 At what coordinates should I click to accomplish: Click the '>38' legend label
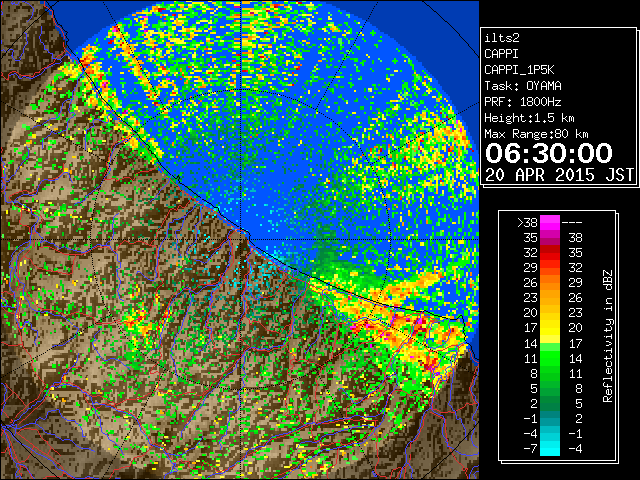coord(527,223)
